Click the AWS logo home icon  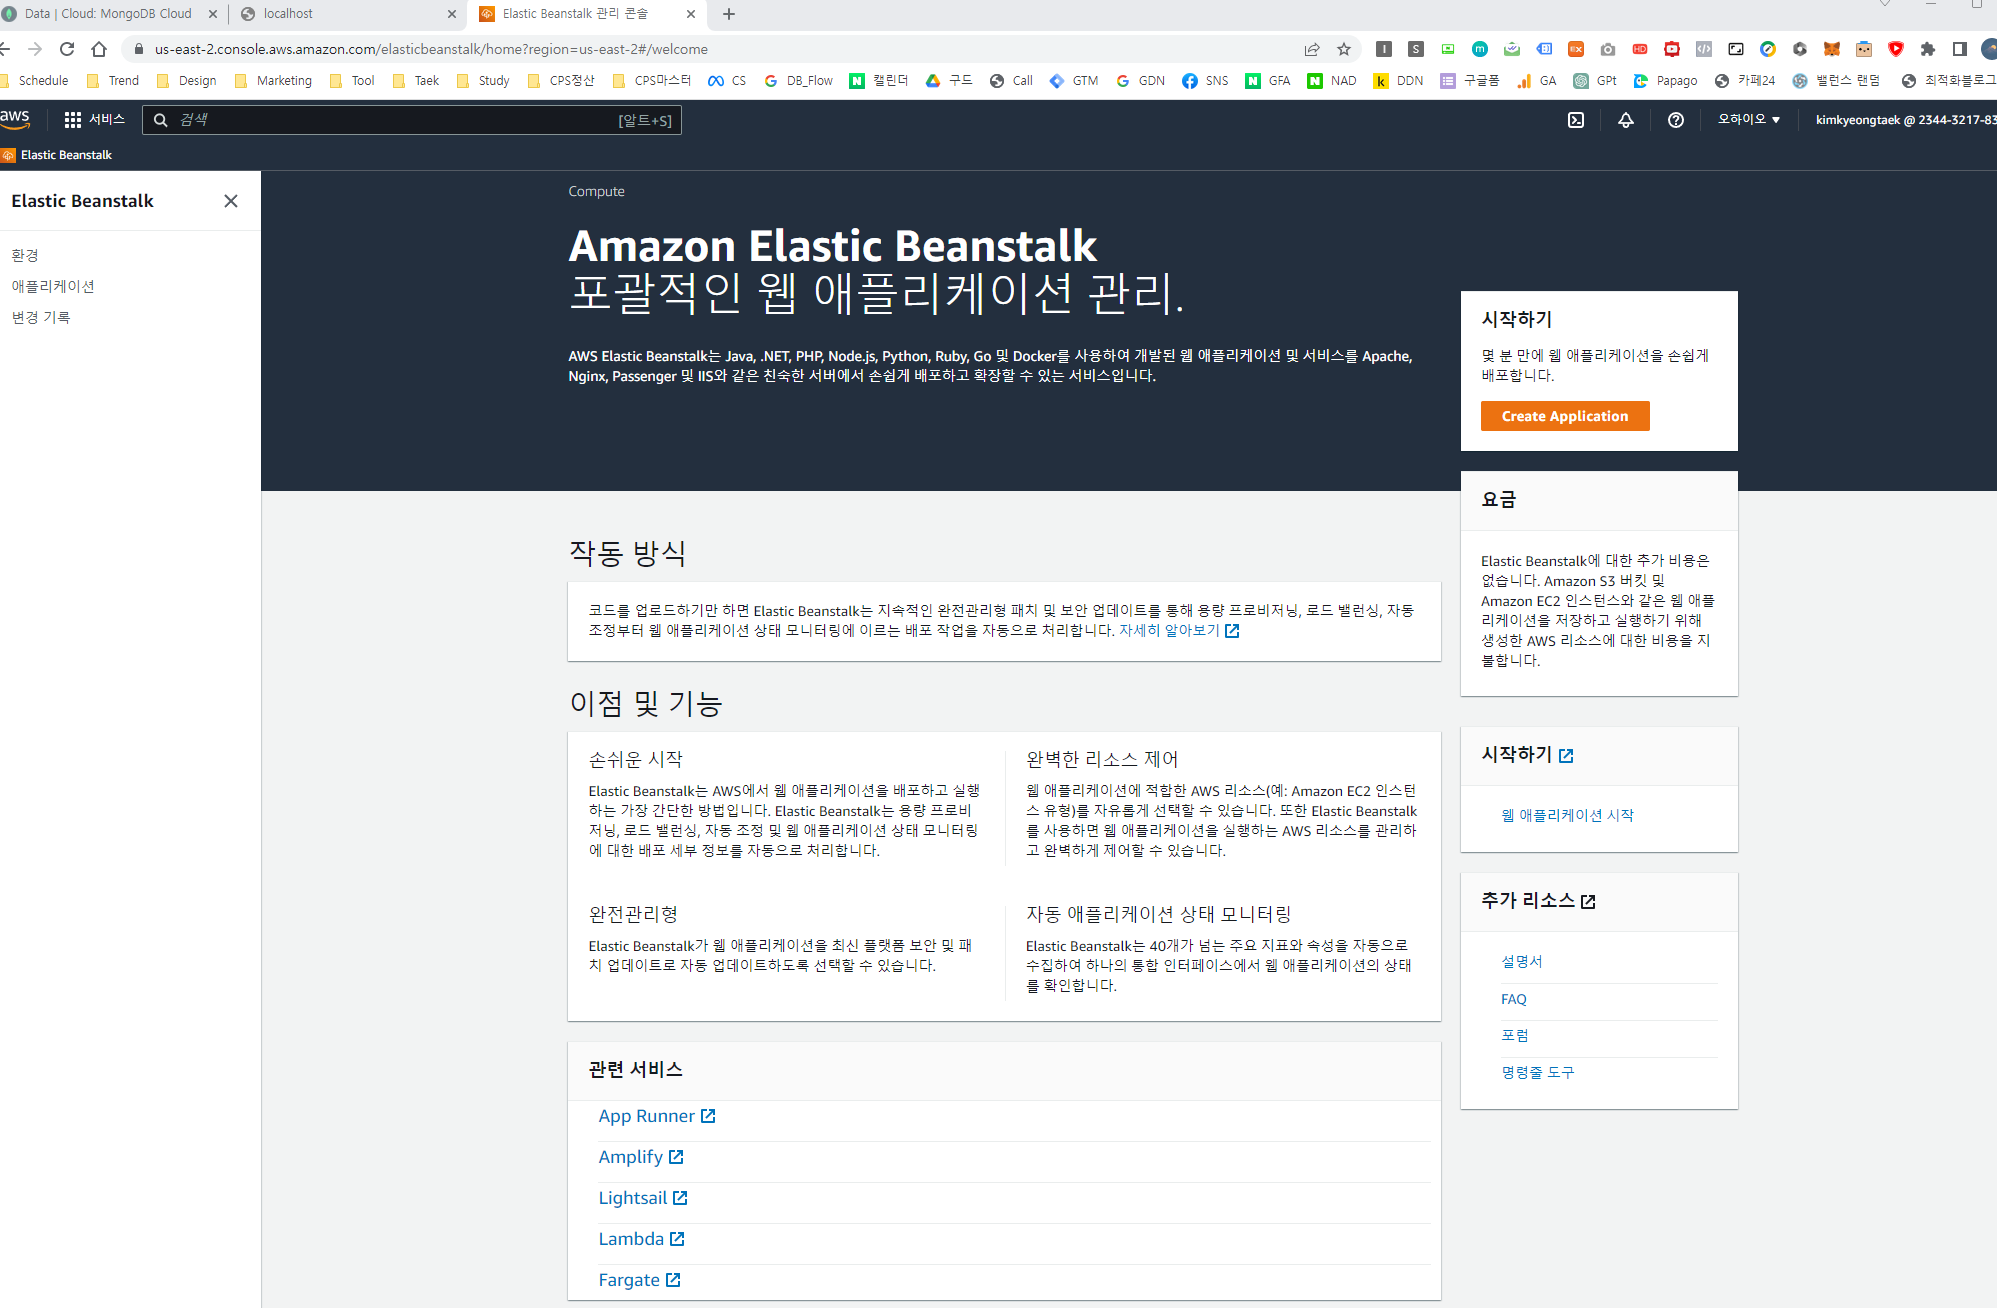(15, 119)
